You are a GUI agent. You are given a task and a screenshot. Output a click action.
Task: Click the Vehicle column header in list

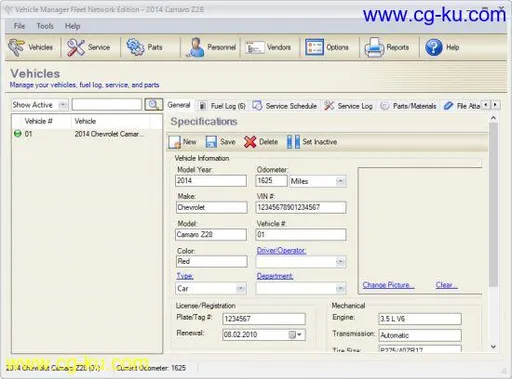(110, 121)
